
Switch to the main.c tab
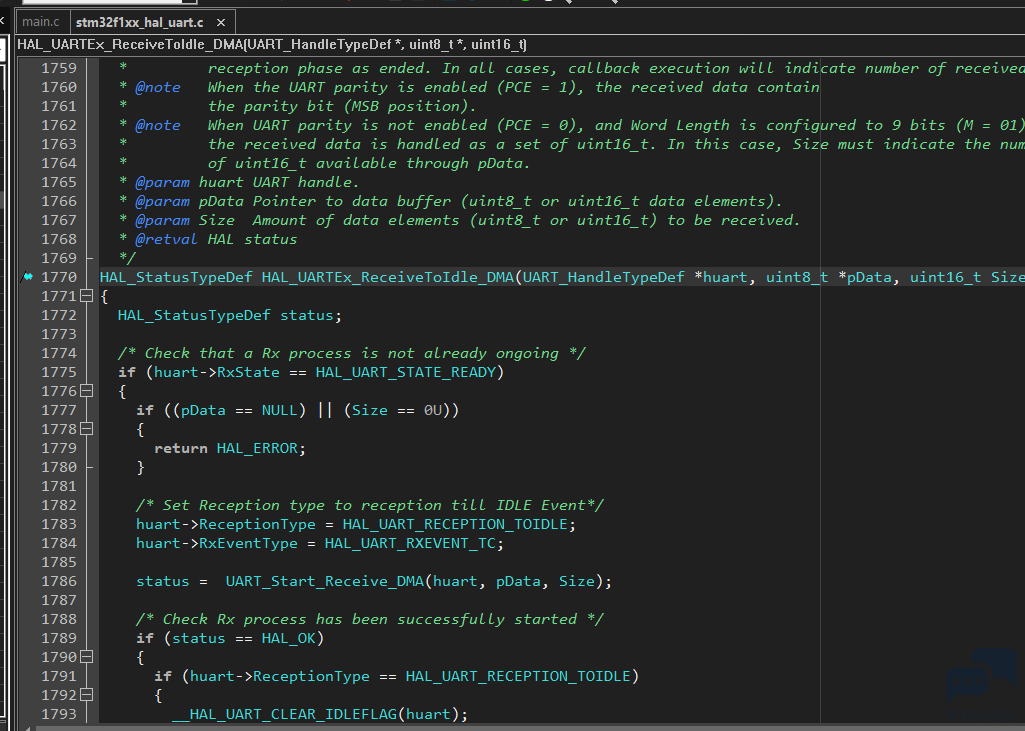point(40,21)
